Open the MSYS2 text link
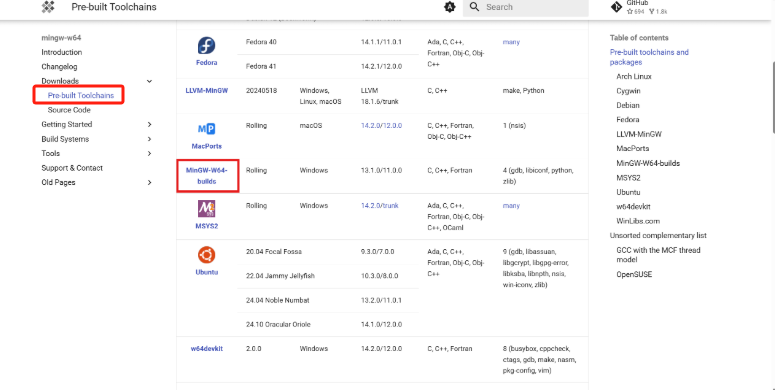 tap(207, 226)
